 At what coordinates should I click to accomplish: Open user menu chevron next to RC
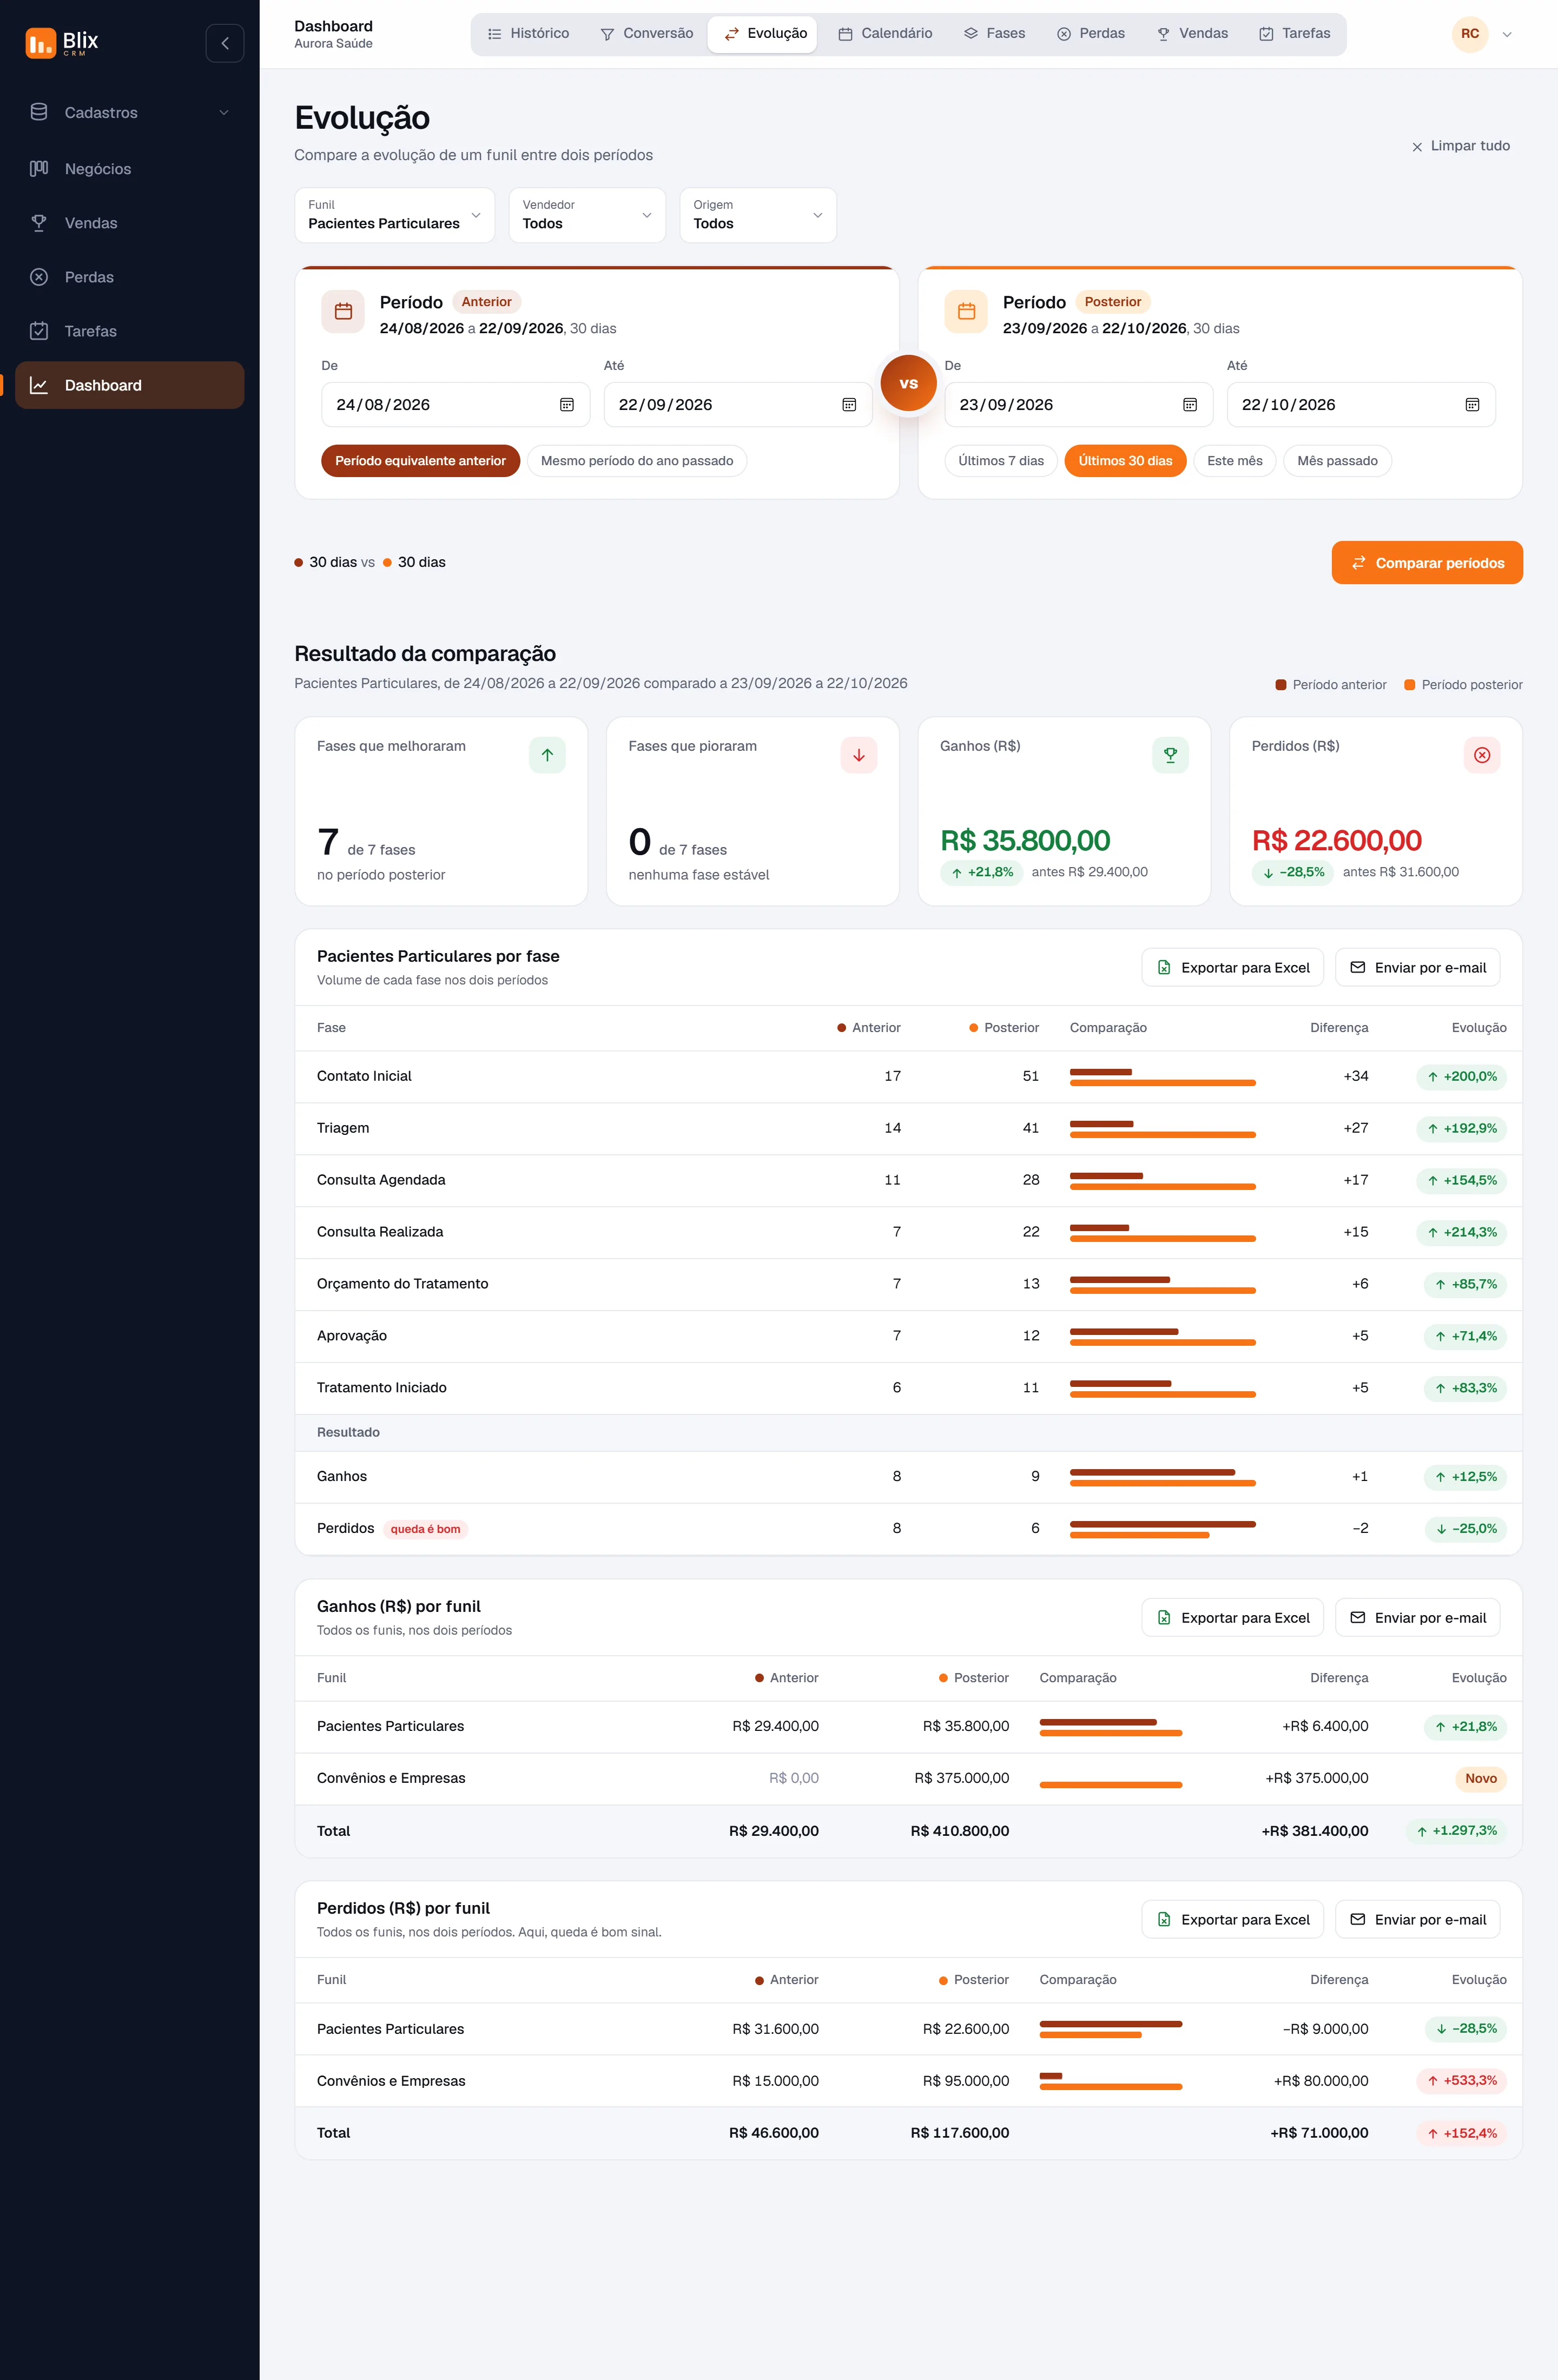[x=1507, y=35]
